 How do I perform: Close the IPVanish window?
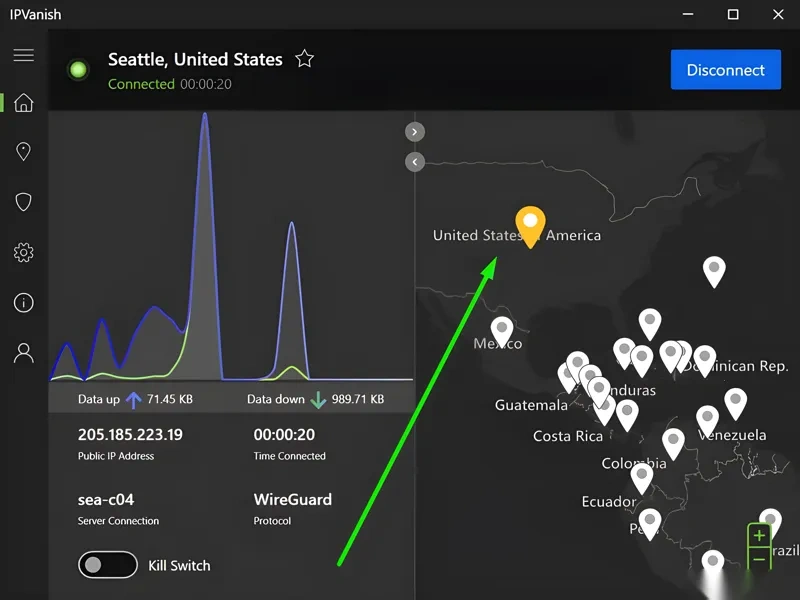(778, 14)
